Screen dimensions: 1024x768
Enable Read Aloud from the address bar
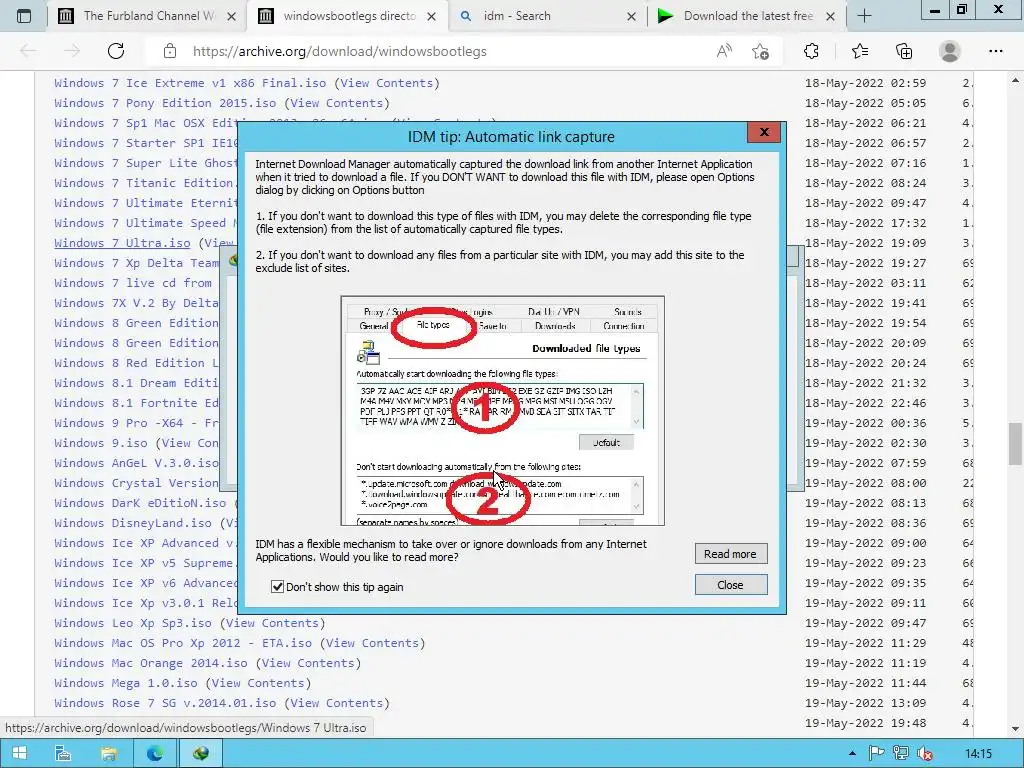point(724,51)
